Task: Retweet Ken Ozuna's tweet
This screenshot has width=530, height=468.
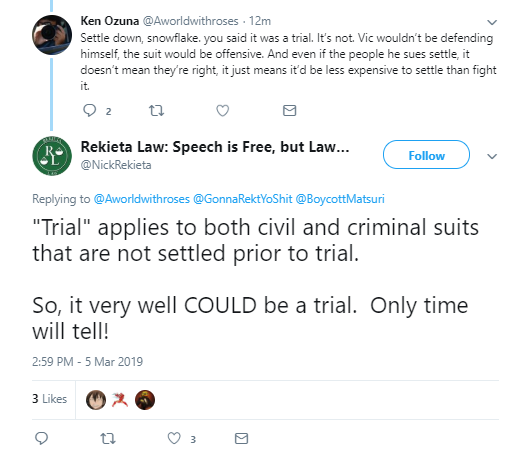Action: pos(156,110)
